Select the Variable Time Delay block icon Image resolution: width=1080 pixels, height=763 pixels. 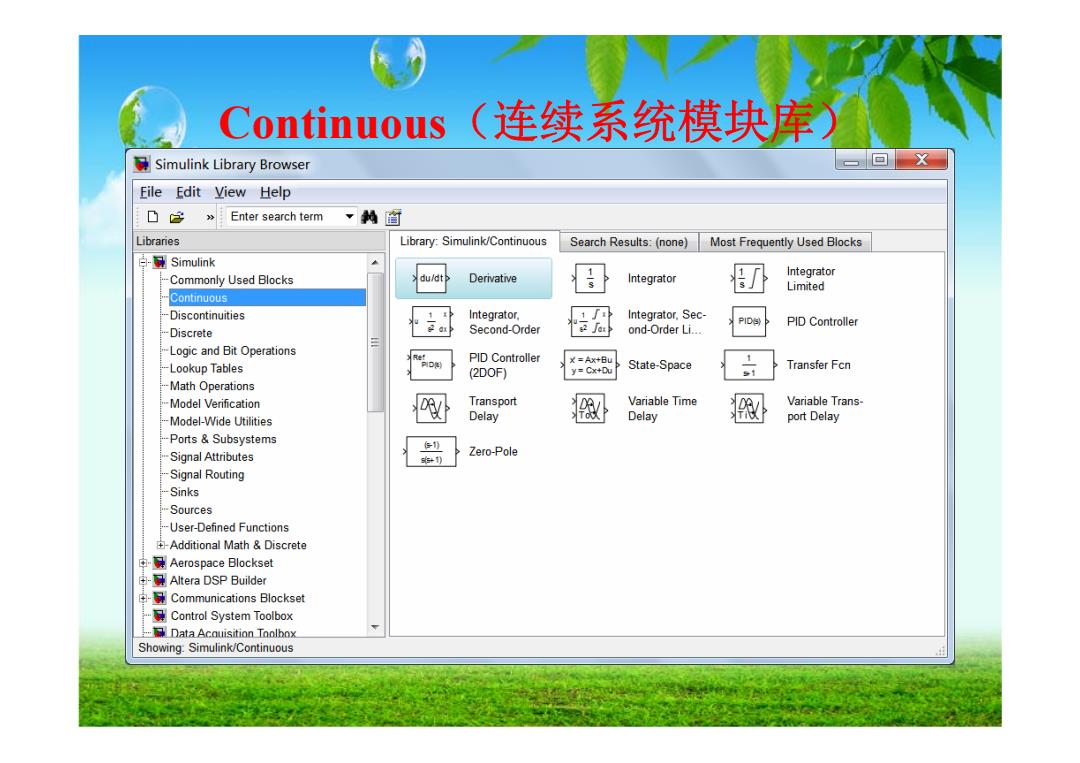click(x=590, y=408)
